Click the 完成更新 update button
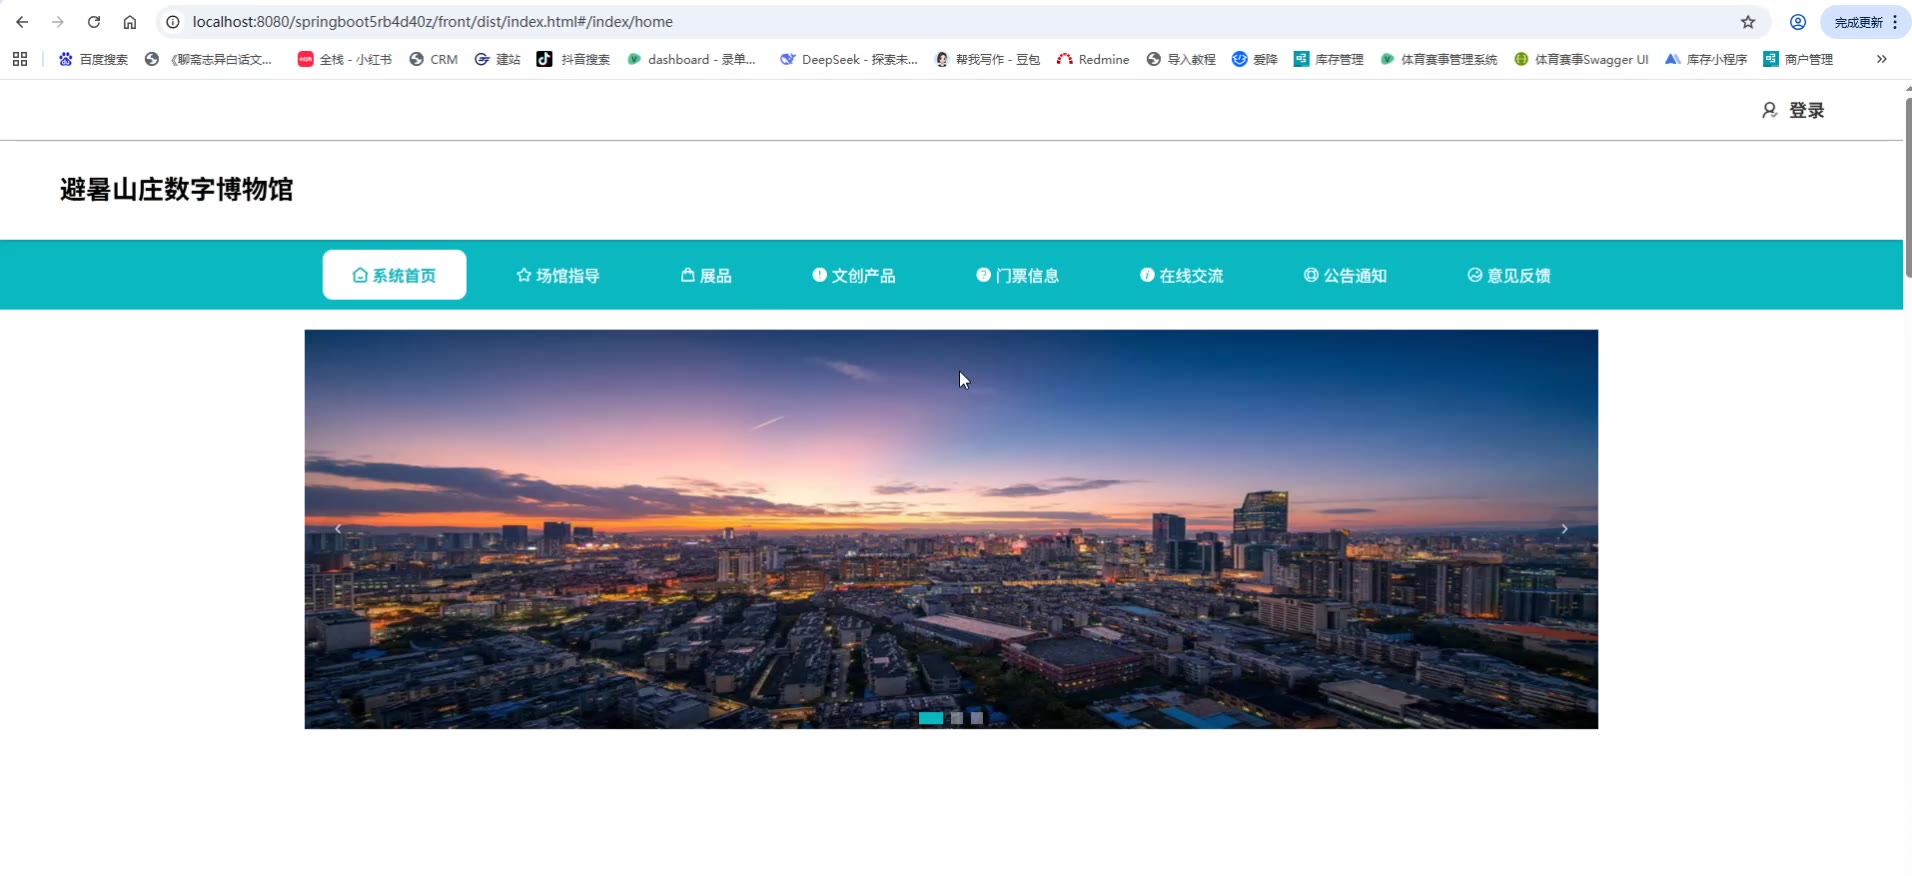The image size is (1912, 876). 1858,22
